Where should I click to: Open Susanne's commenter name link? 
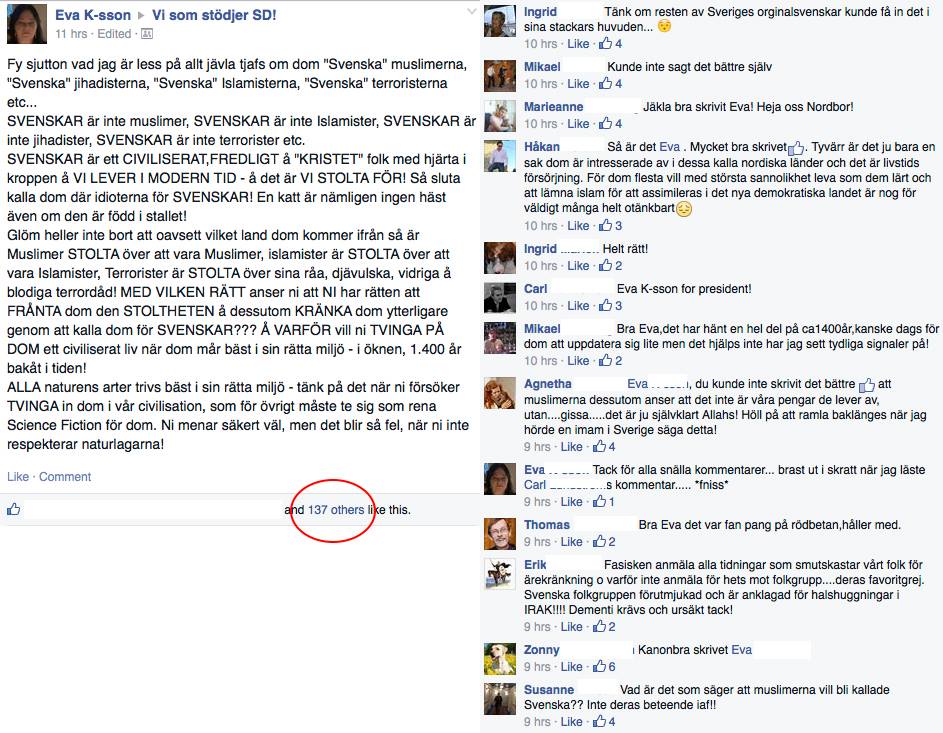tap(548, 690)
